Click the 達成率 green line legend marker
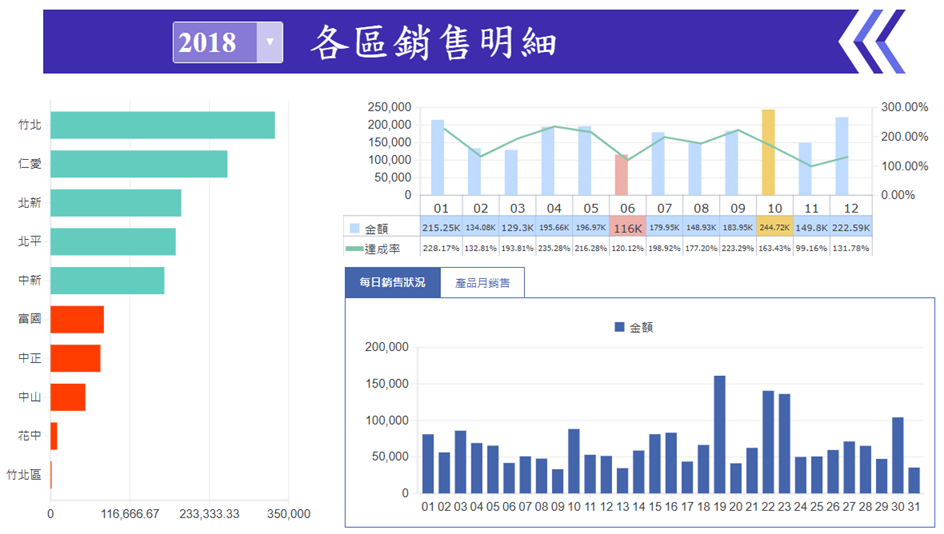Screen dimensions: 944x534 [354, 247]
